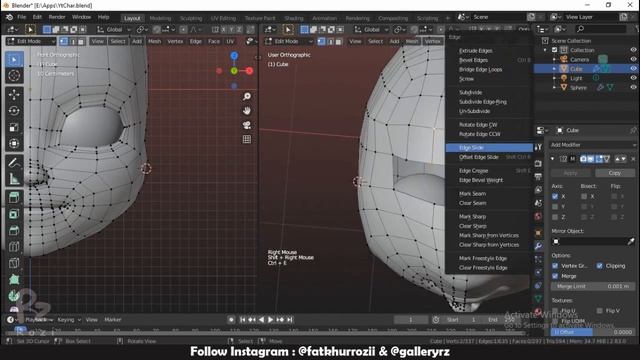Select the Scale tool in the toolbar
This screenshot has width=640, height=360.
pos(14,127)
